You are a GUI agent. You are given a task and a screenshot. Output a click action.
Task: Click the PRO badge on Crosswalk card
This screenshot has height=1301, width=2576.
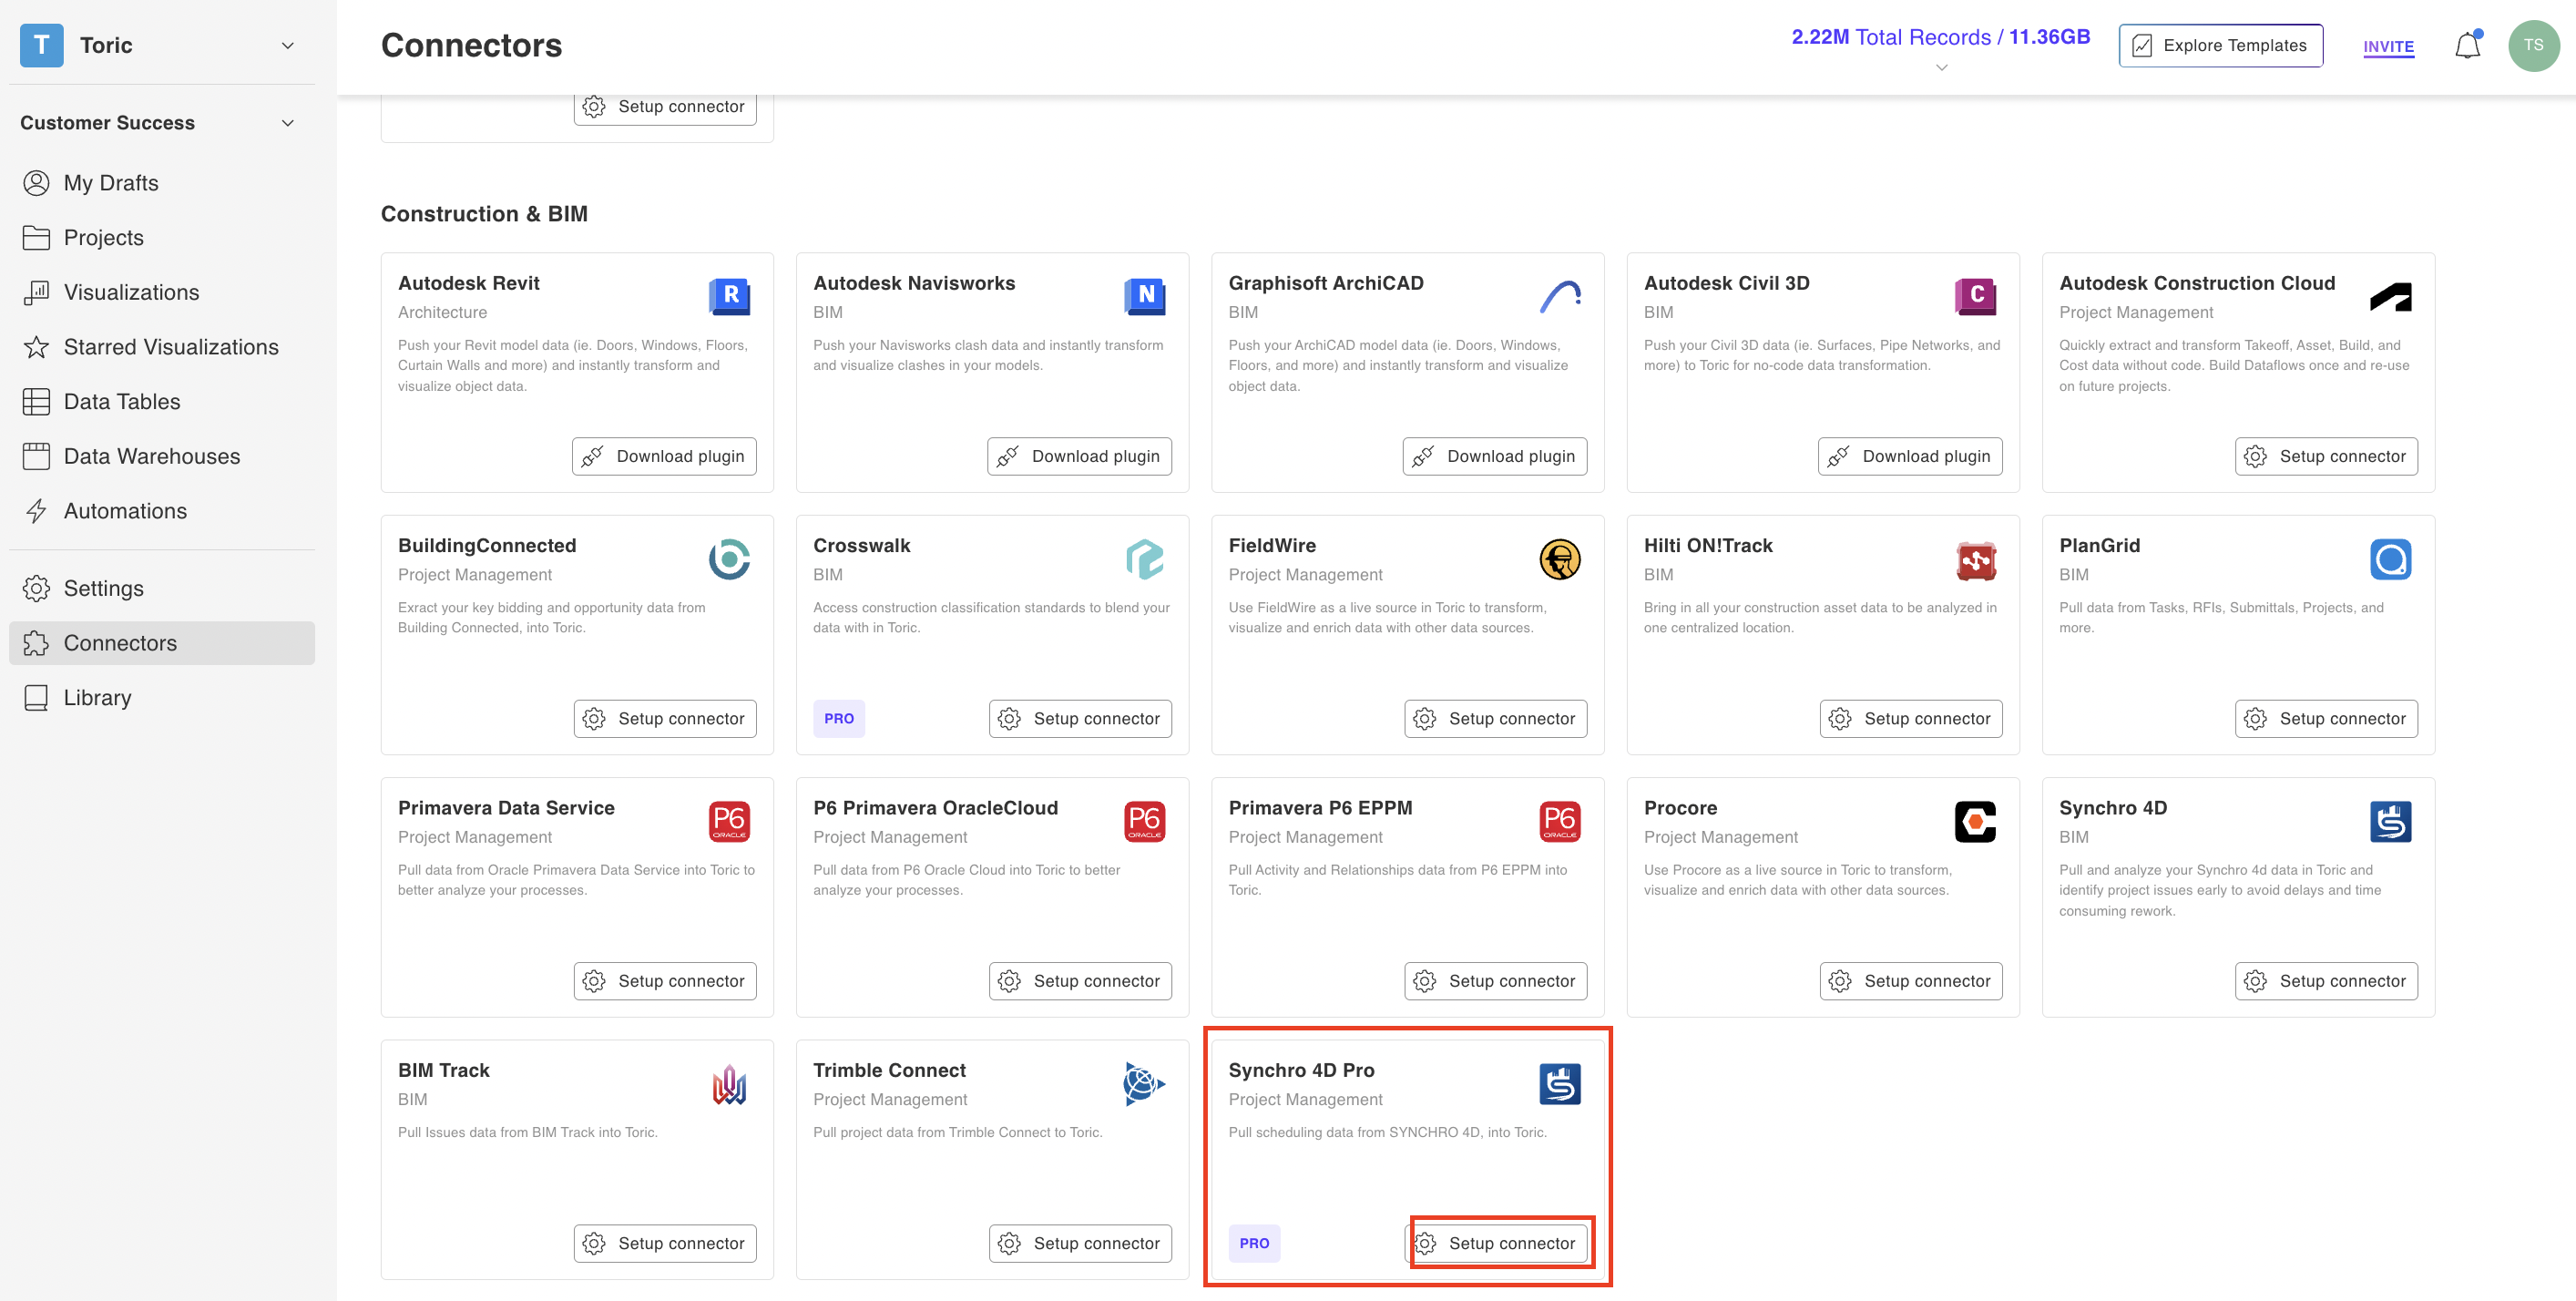(x=839, y=719)
